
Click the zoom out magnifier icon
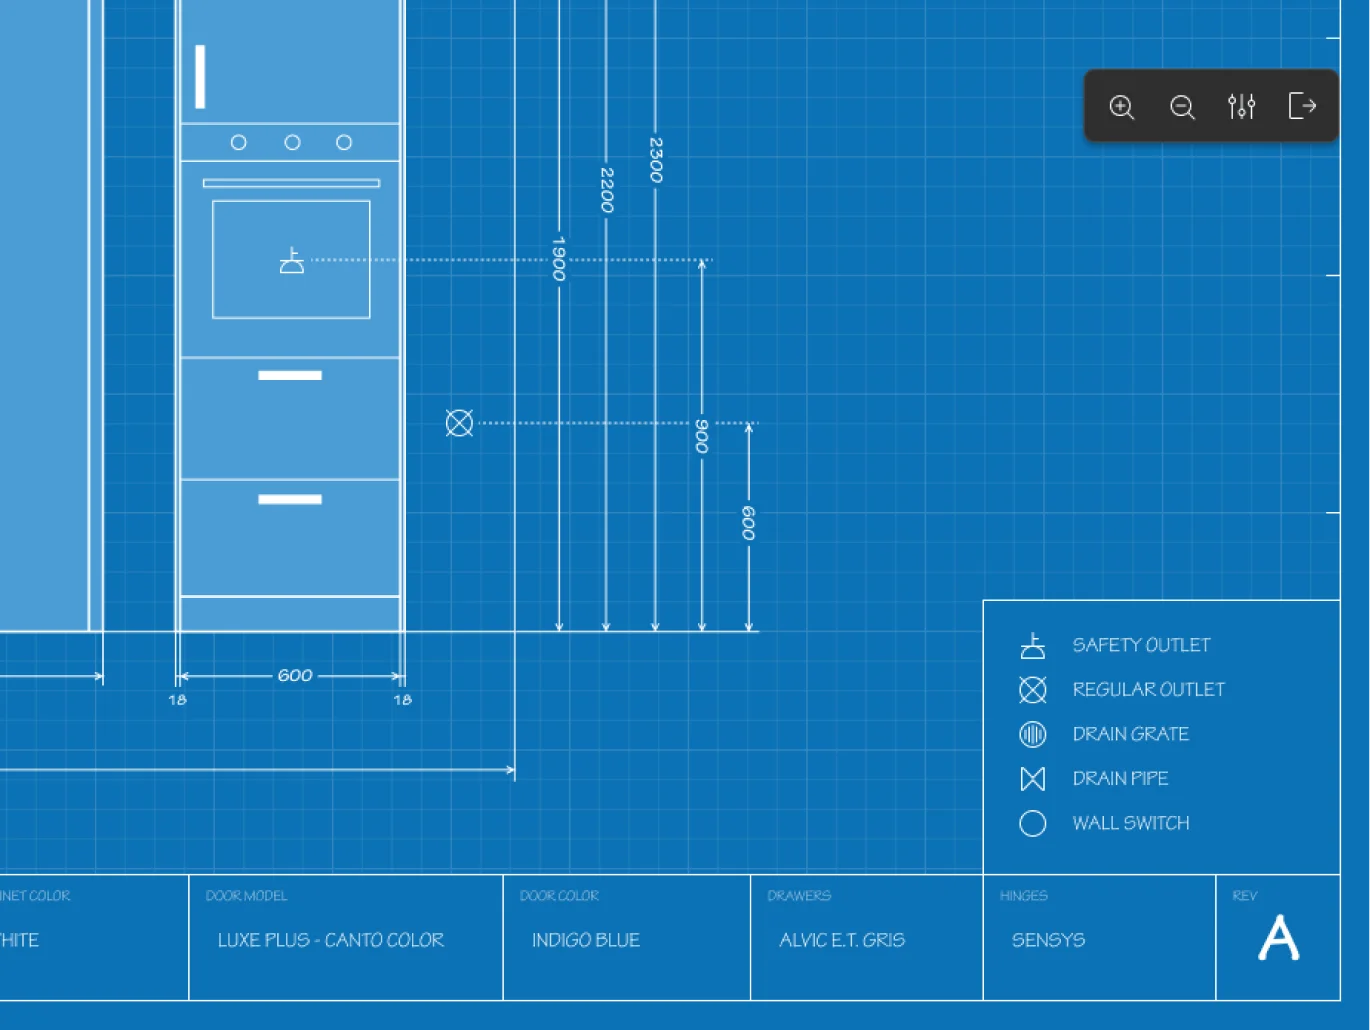coord(1182,107)
